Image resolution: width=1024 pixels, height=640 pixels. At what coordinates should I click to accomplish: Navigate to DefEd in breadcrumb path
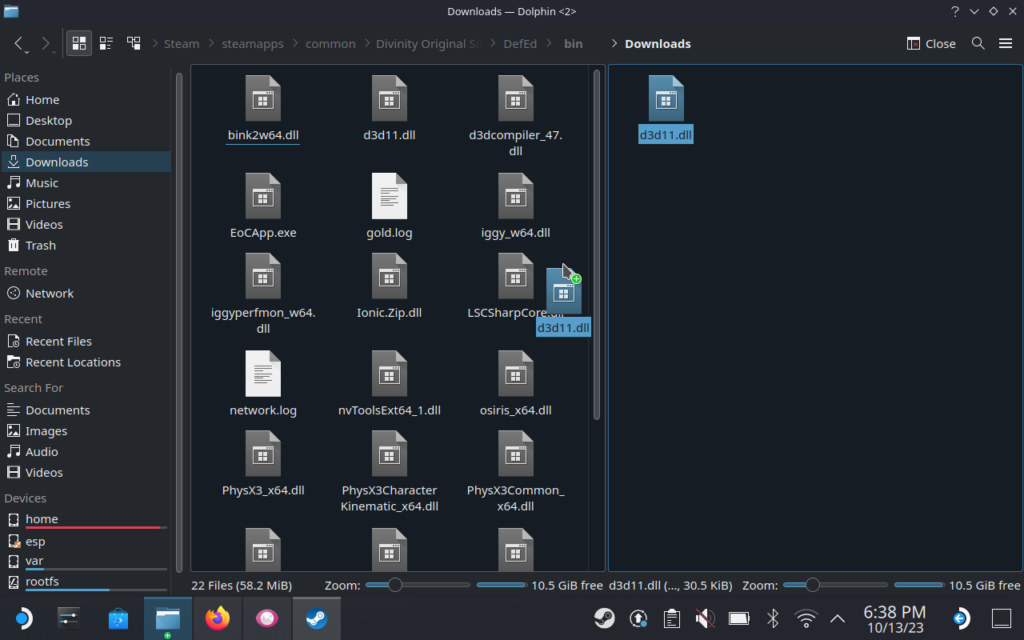[520, 44]
